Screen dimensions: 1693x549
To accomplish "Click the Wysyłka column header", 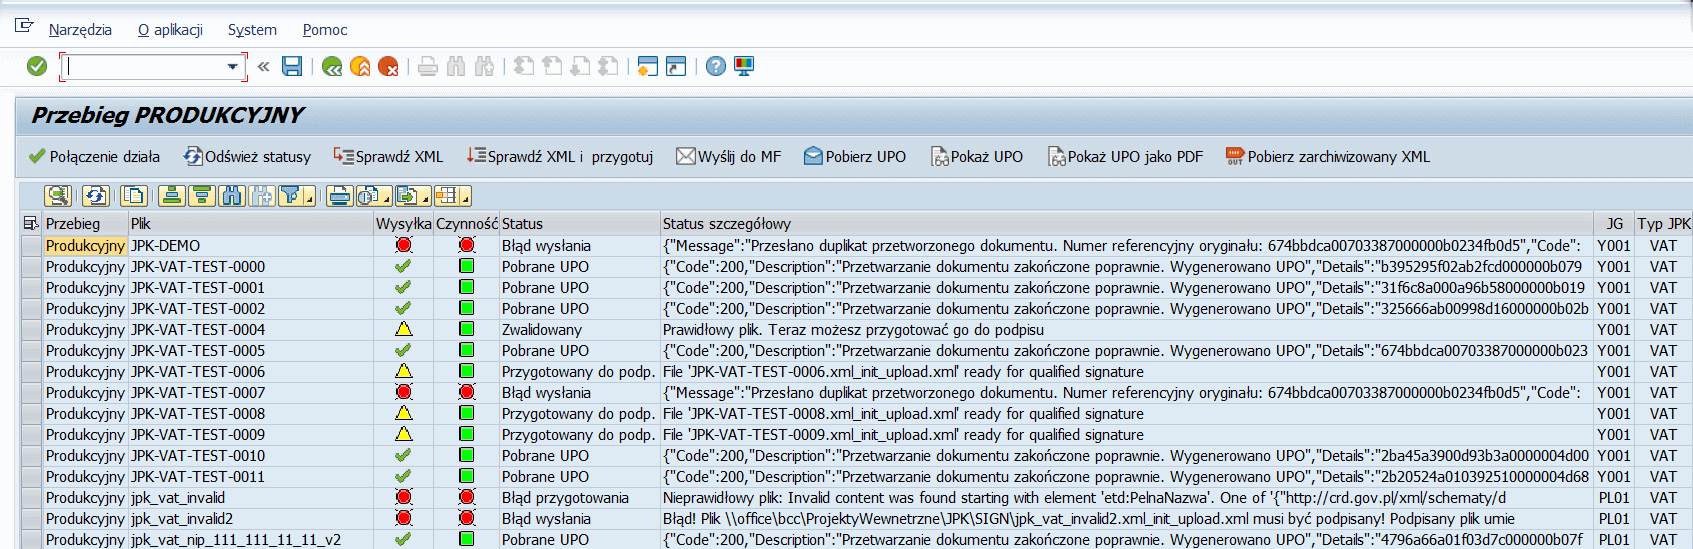I will coord(404,223).
